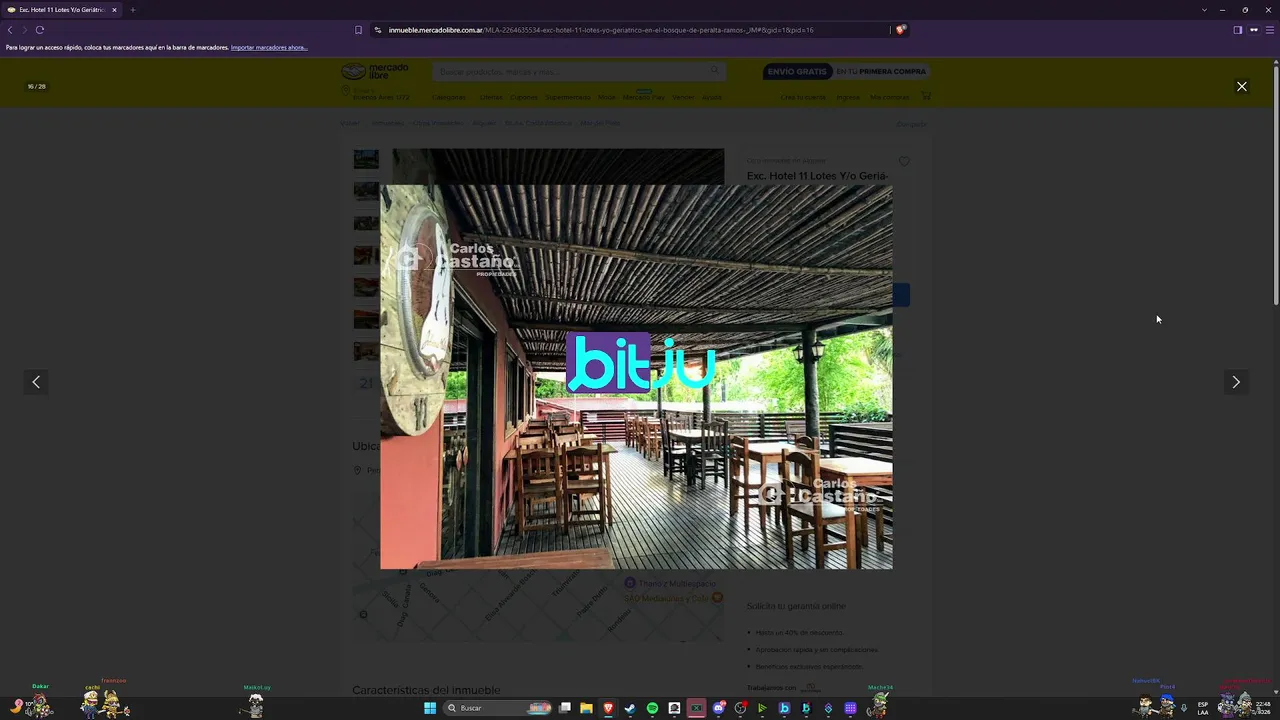Open the Brave main menu icon
1280x720 pixels.
(x=1269, y=30)
